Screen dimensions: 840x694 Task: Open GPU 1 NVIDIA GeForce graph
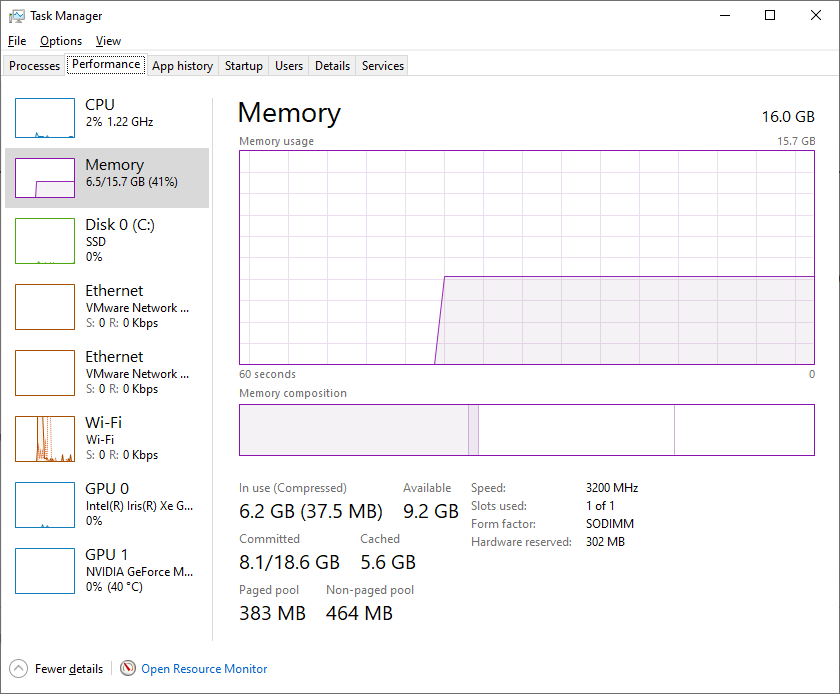click(x=45, y=571)
